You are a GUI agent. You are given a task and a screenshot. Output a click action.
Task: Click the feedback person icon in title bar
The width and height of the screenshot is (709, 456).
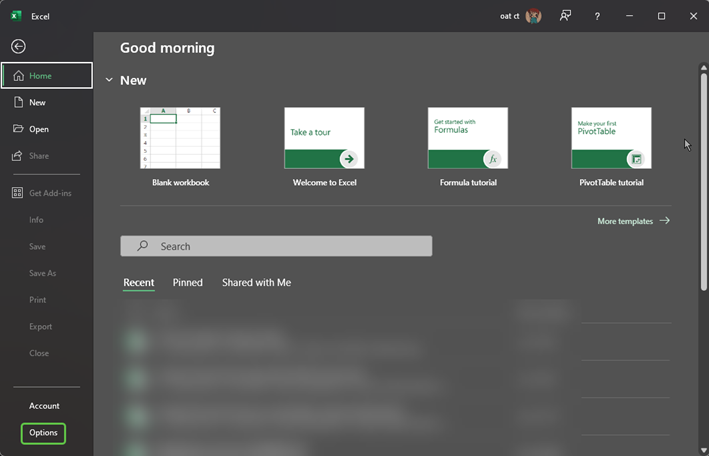click(565, 16)
